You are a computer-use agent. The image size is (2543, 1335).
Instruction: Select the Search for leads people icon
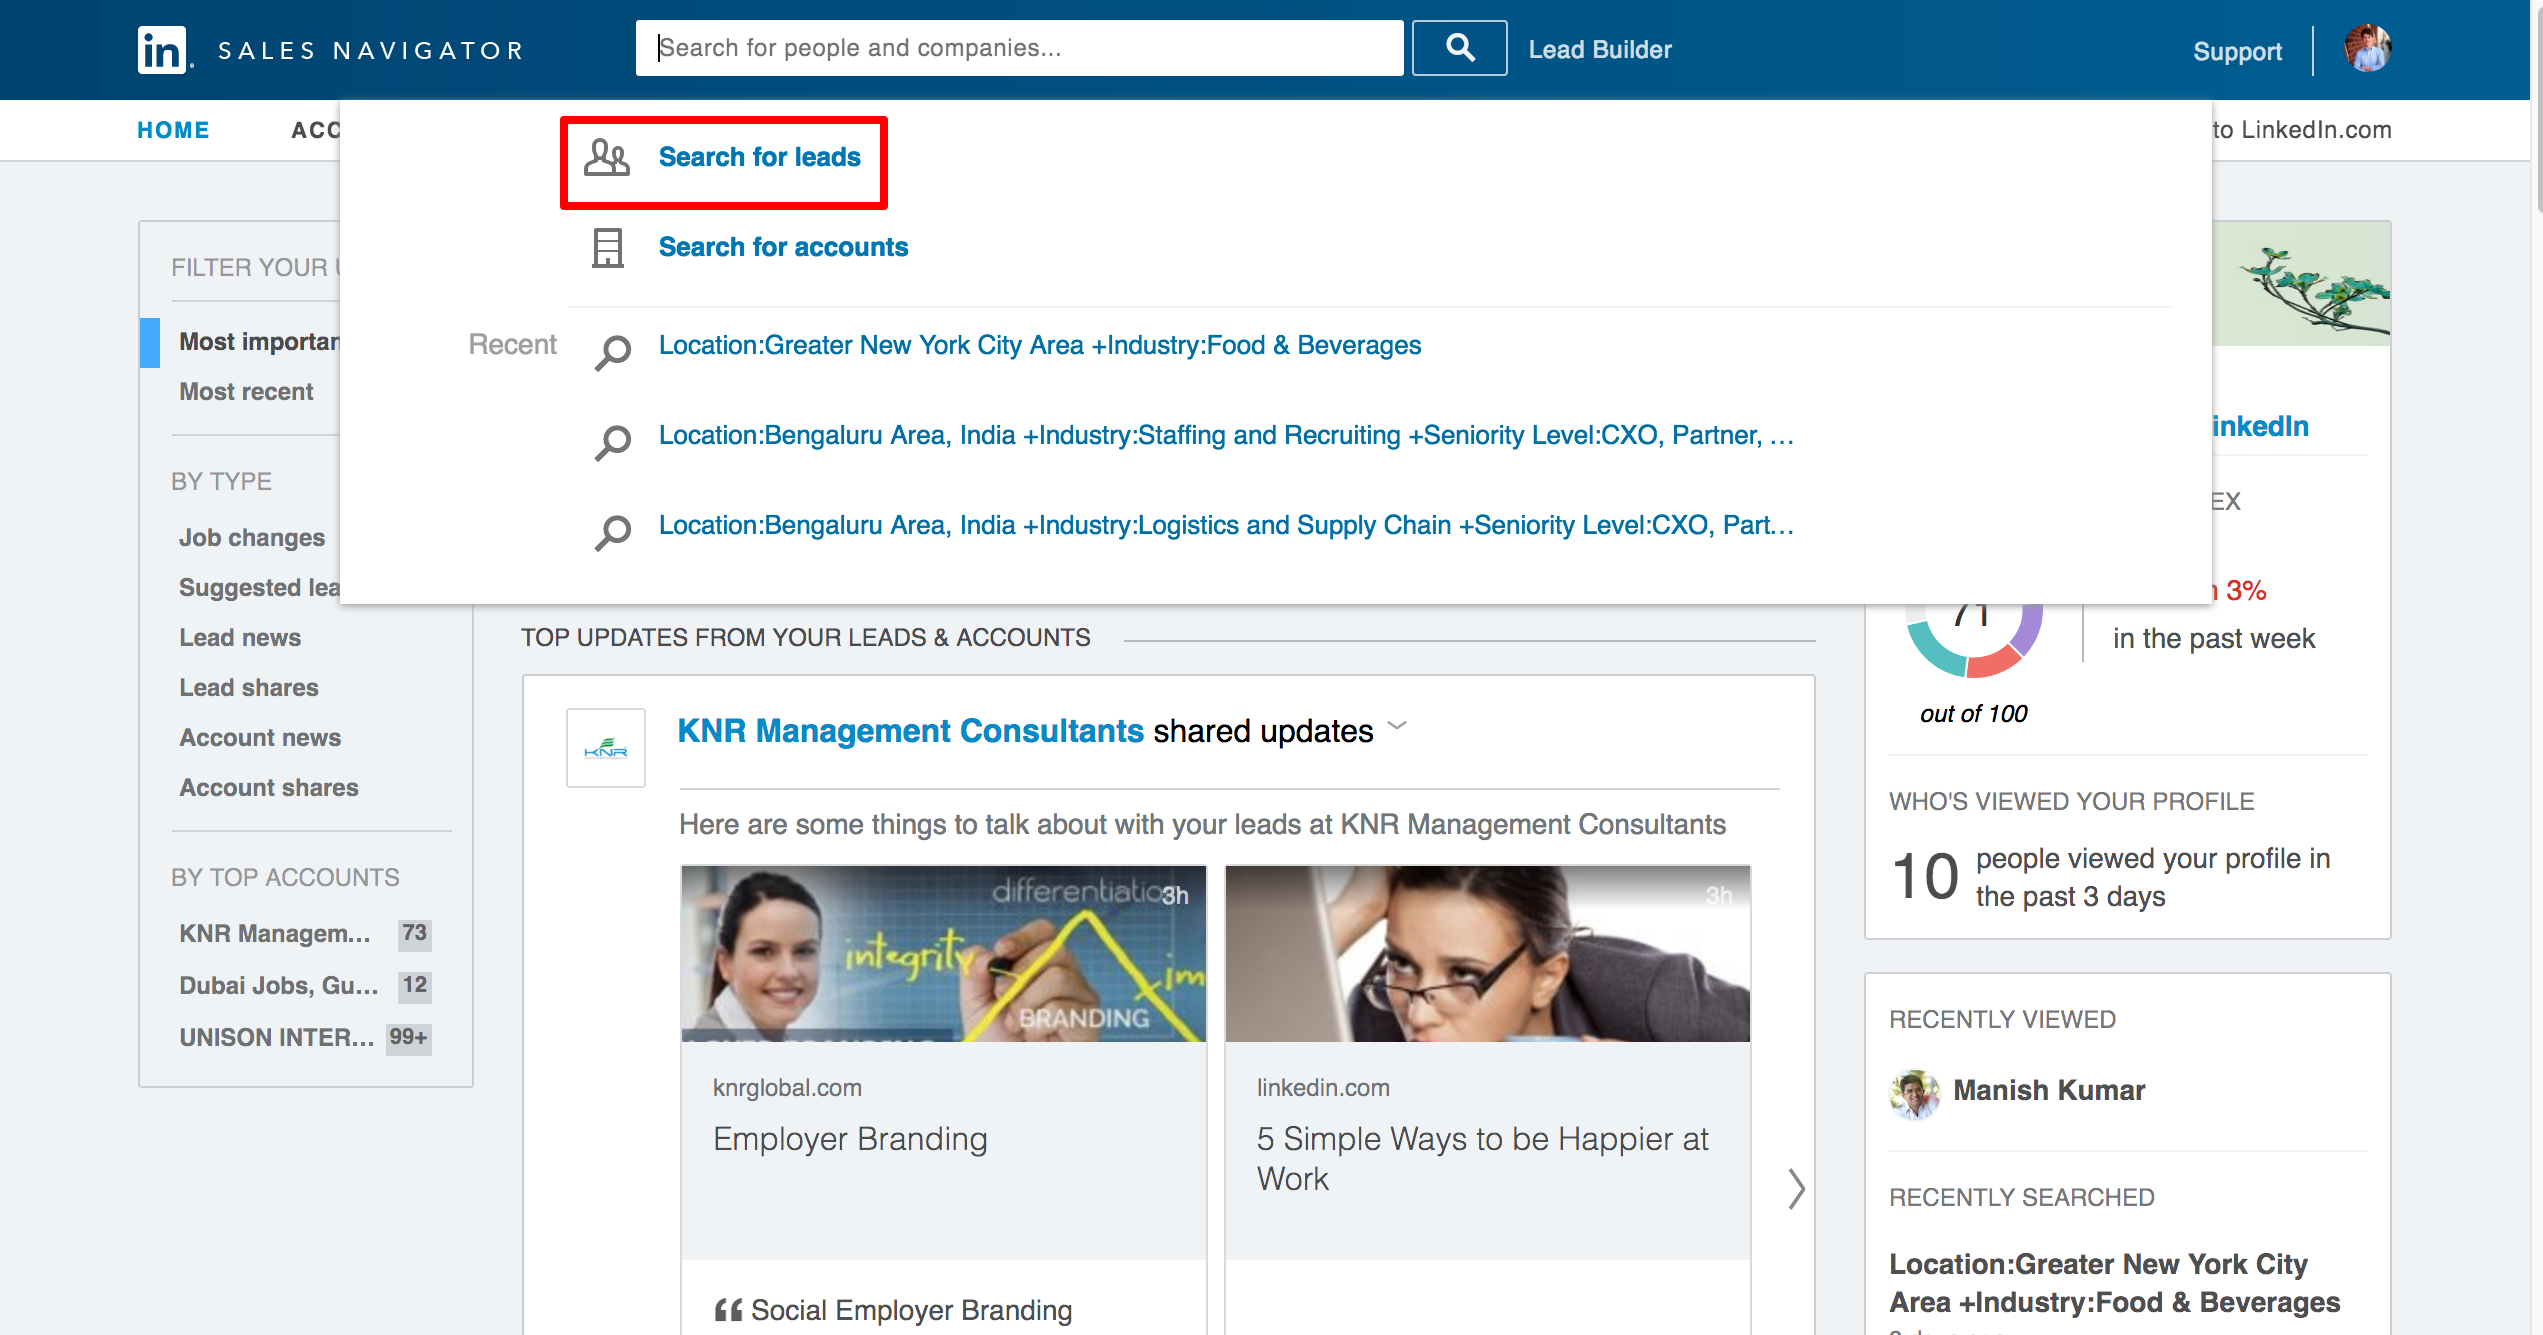[x=606, y=157]
